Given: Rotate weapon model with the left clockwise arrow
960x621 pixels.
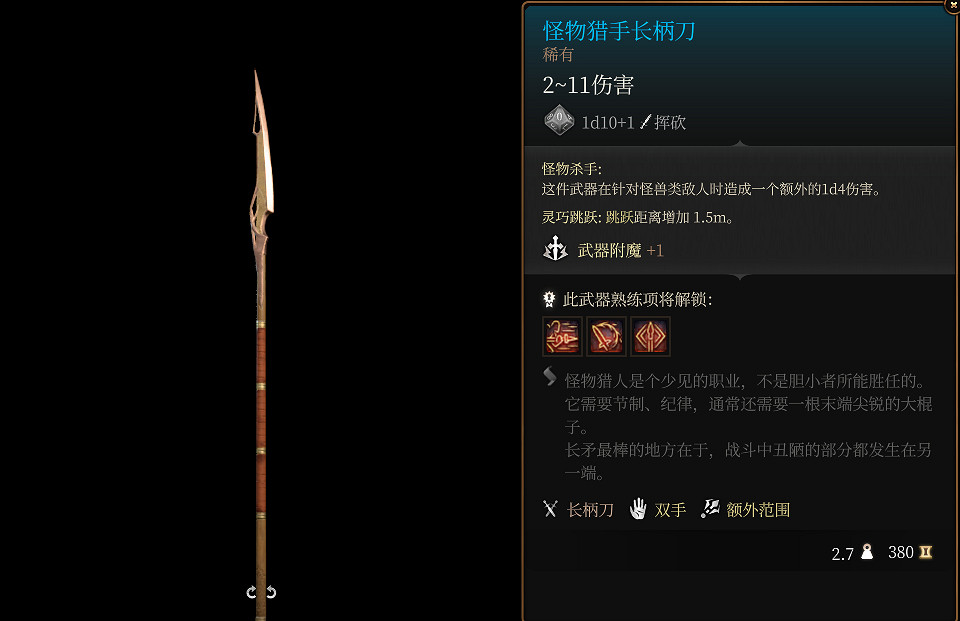Looking at the screenshot, I should [251, 592].
